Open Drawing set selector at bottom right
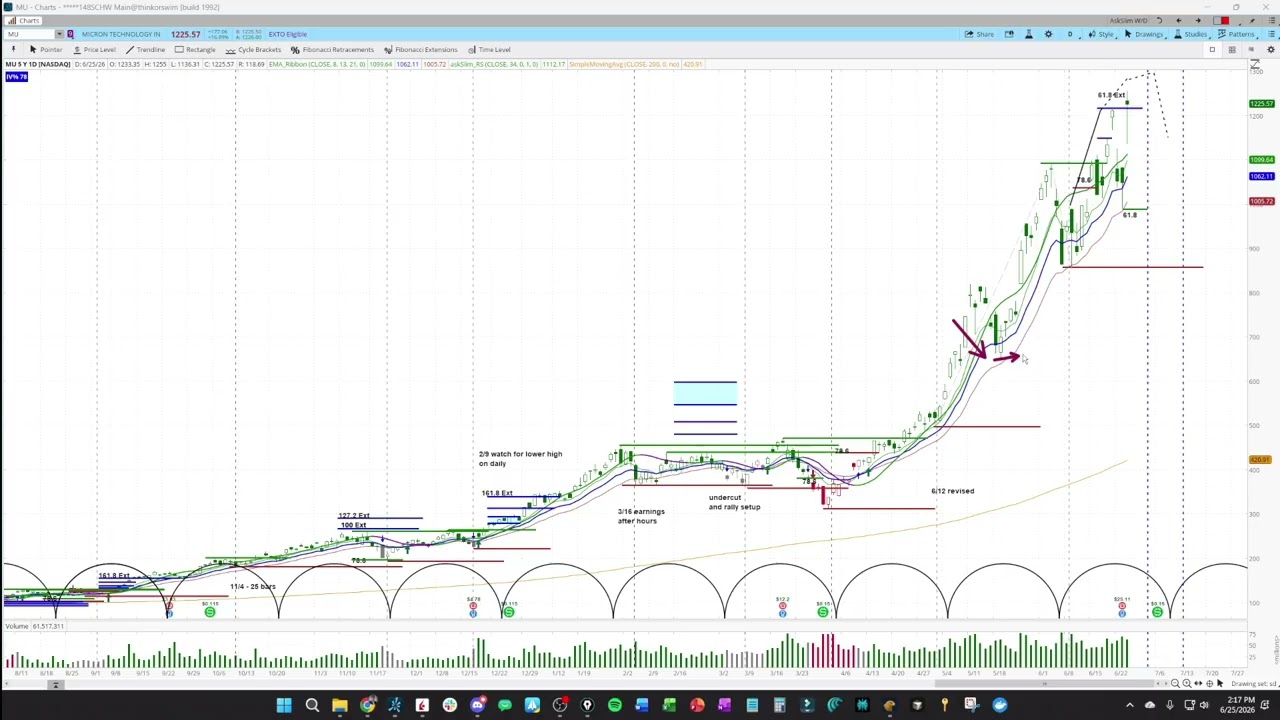 click(1254, 684)
